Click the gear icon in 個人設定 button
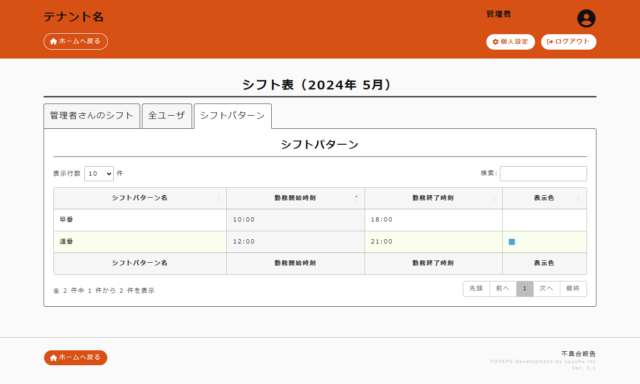This screenshot has height=384, width=640. [x=496, y=42]
